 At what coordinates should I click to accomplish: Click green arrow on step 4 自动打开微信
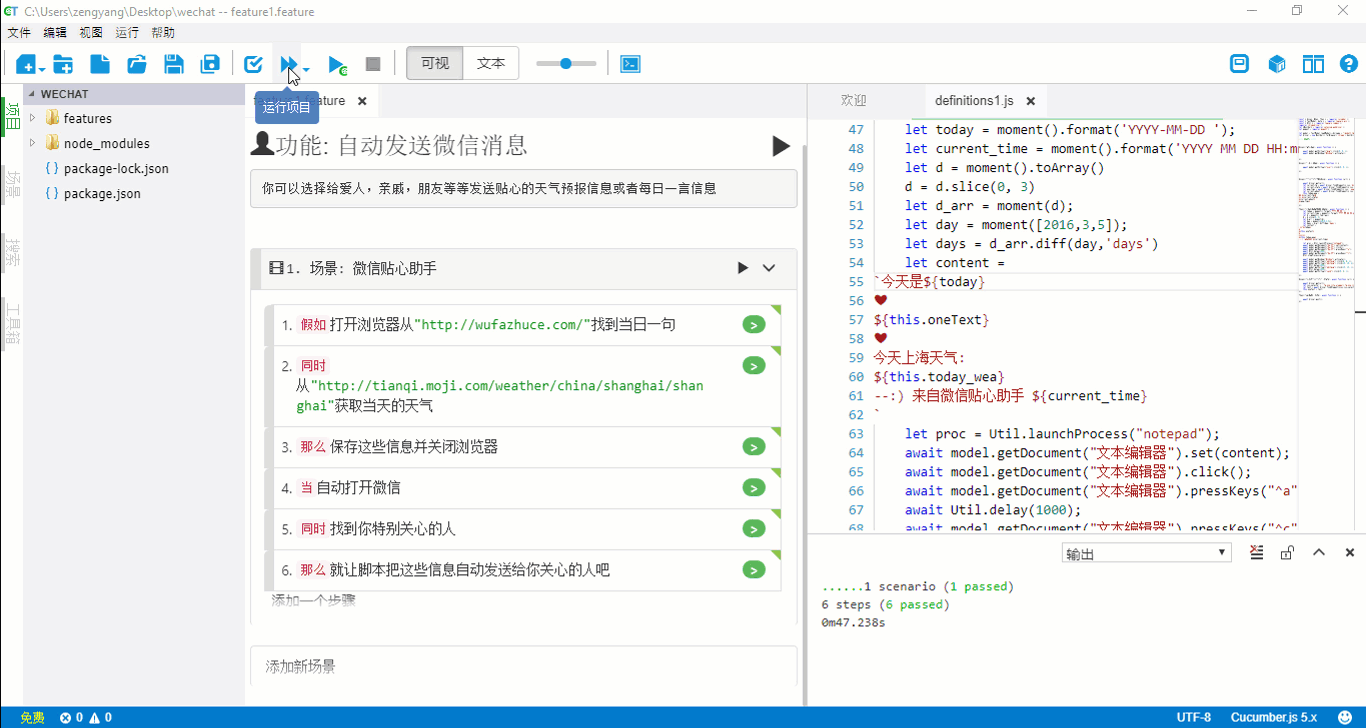pos(754,488)
